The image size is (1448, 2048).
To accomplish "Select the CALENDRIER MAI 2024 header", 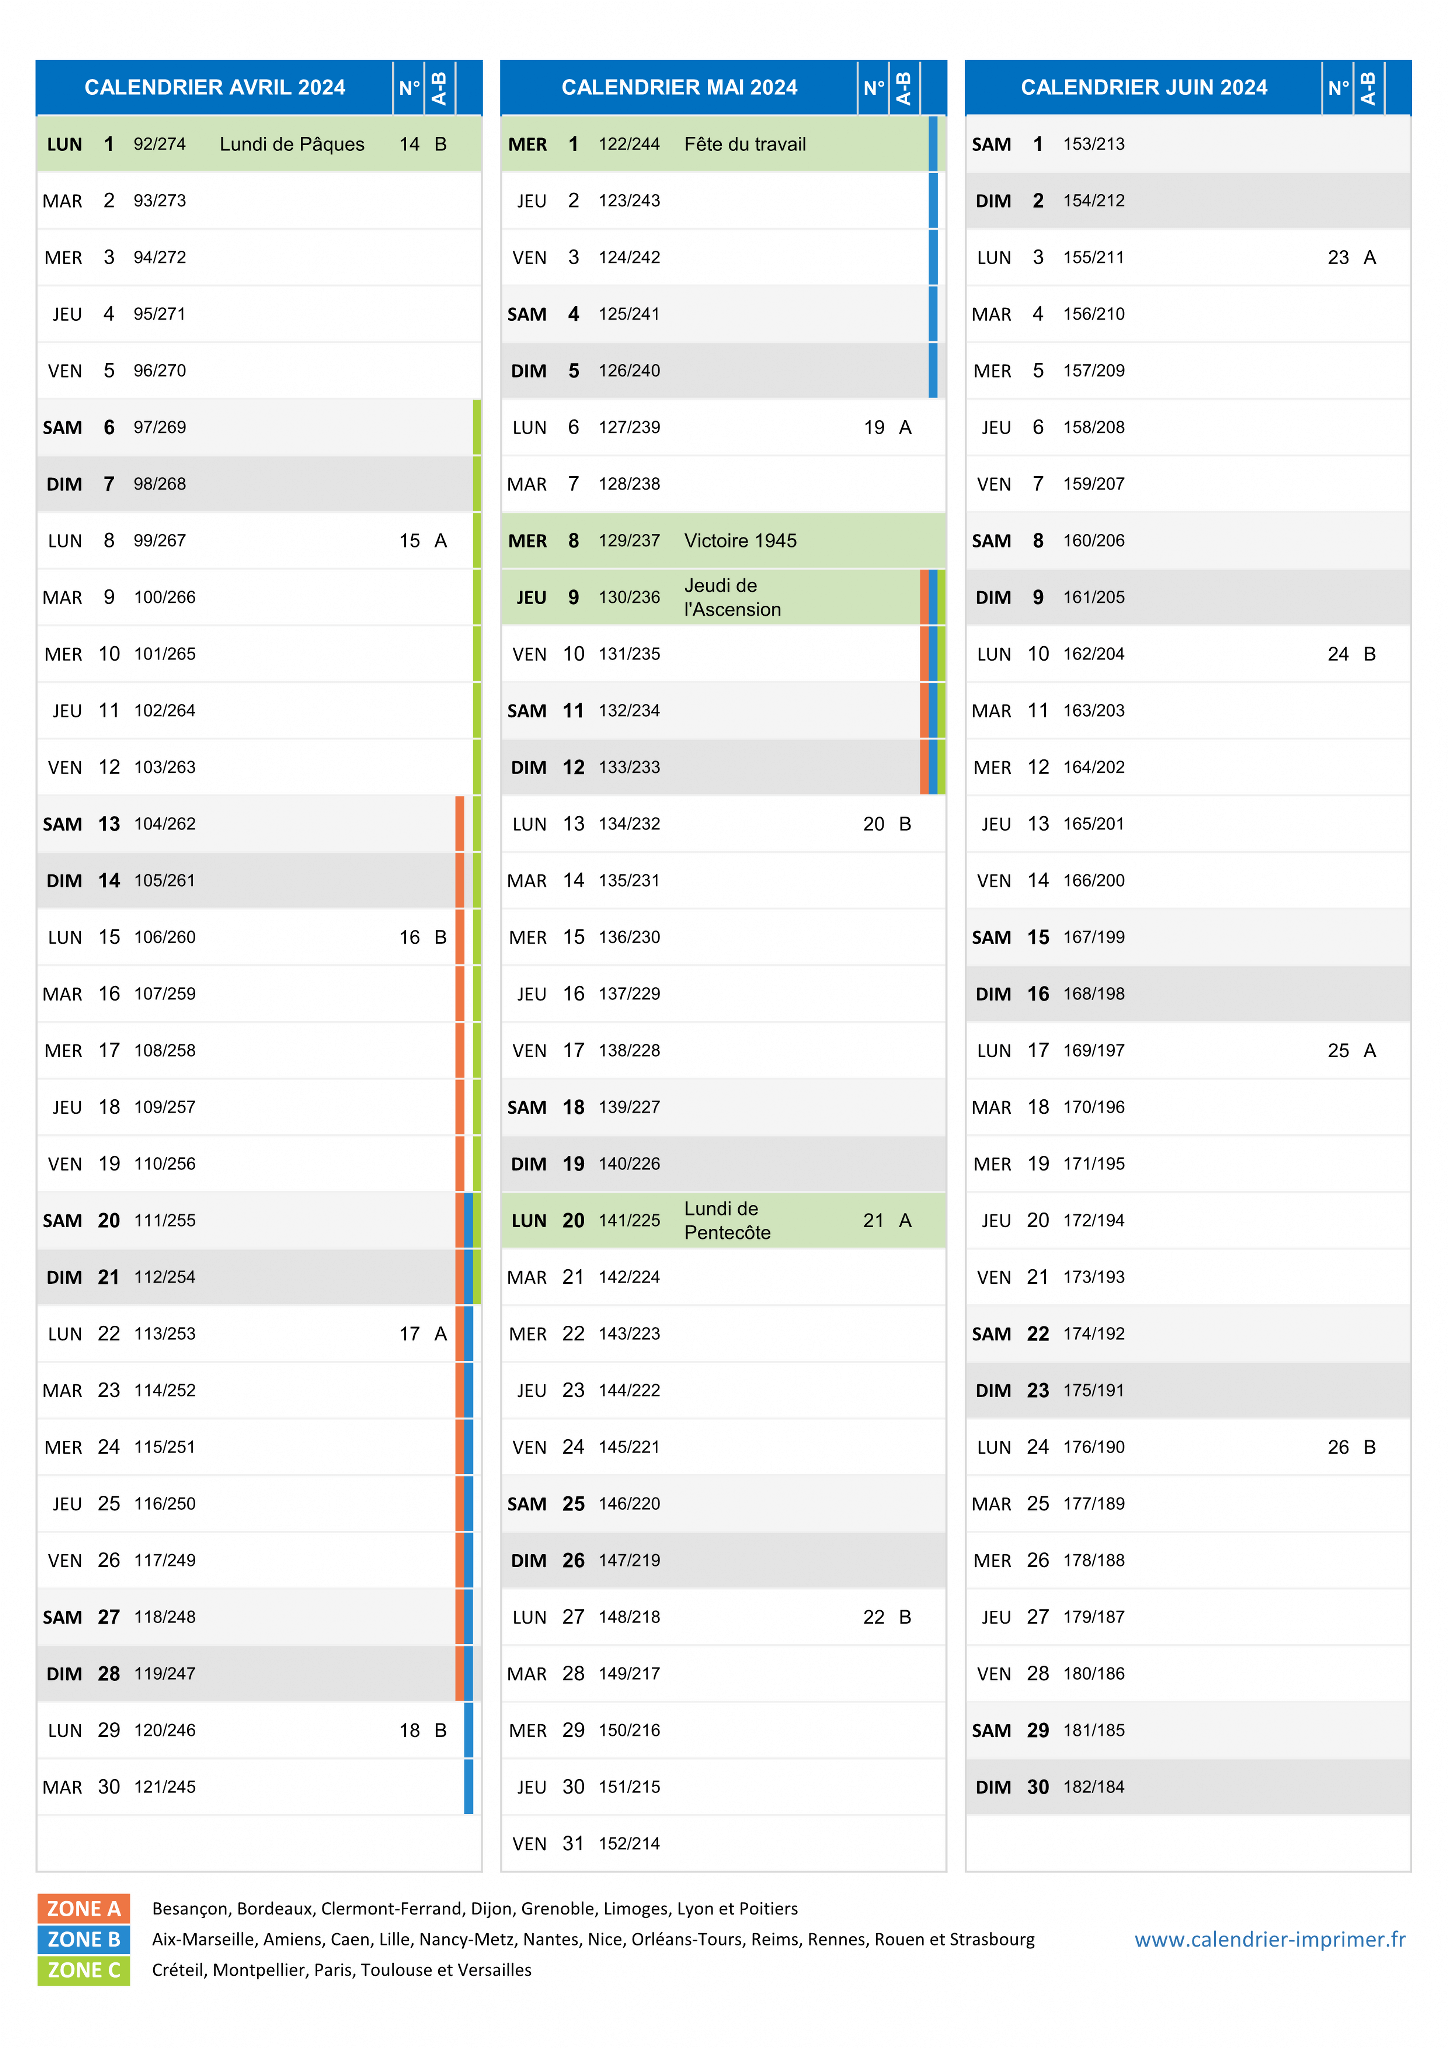I will coord(679,88).
